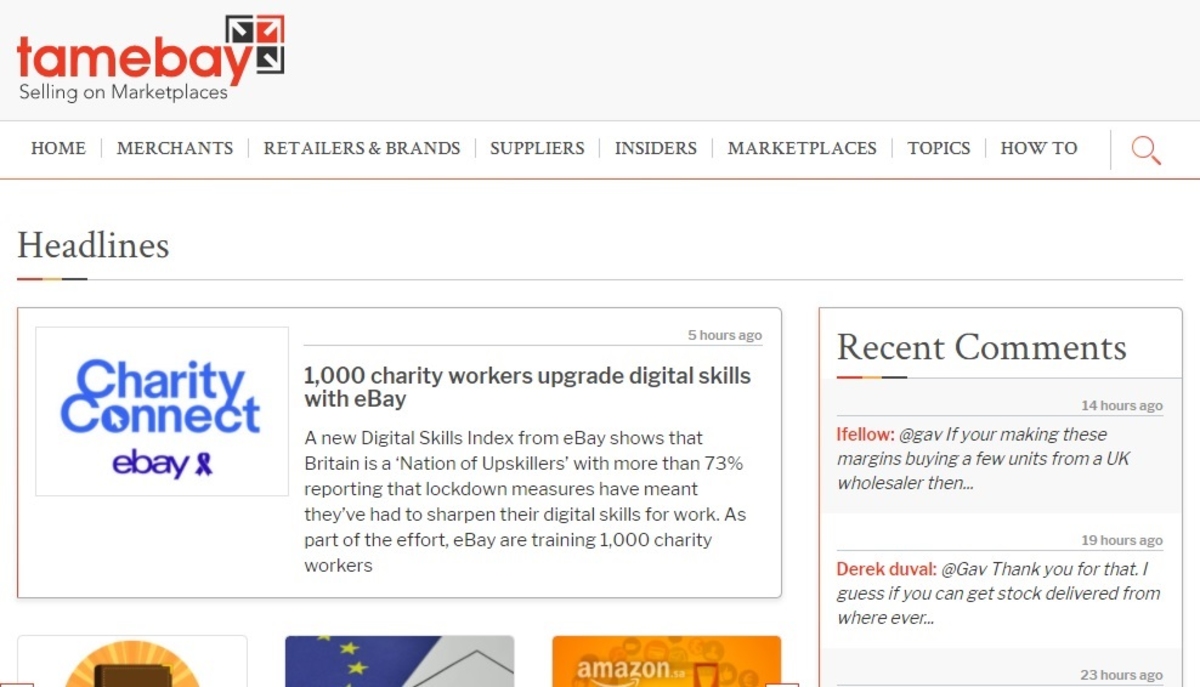Screen dimensions: 1200x687
Task: Open Derek duval's recent comment
Action: (x=1000, y=593)
